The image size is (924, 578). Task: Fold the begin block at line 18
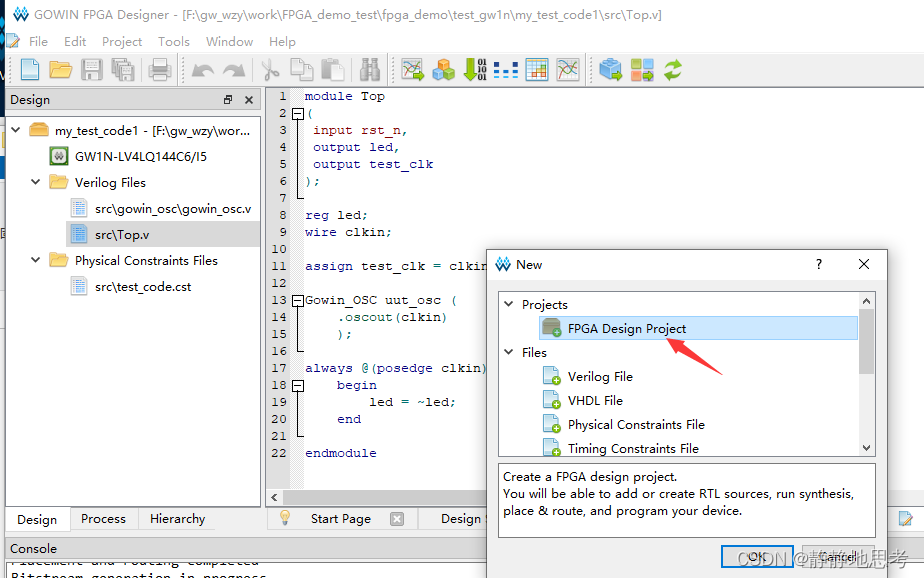298,386
